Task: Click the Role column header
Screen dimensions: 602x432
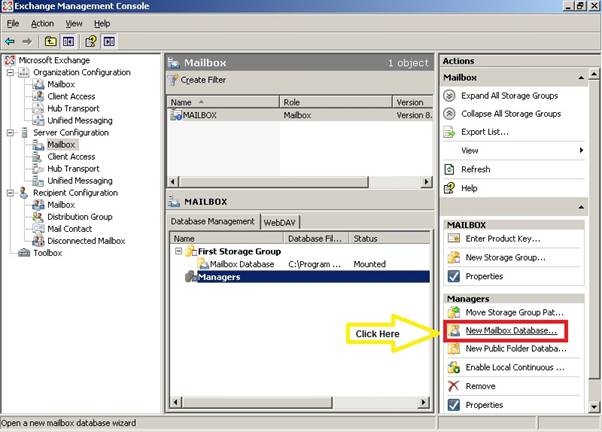Action: click(x=336, y=102)
